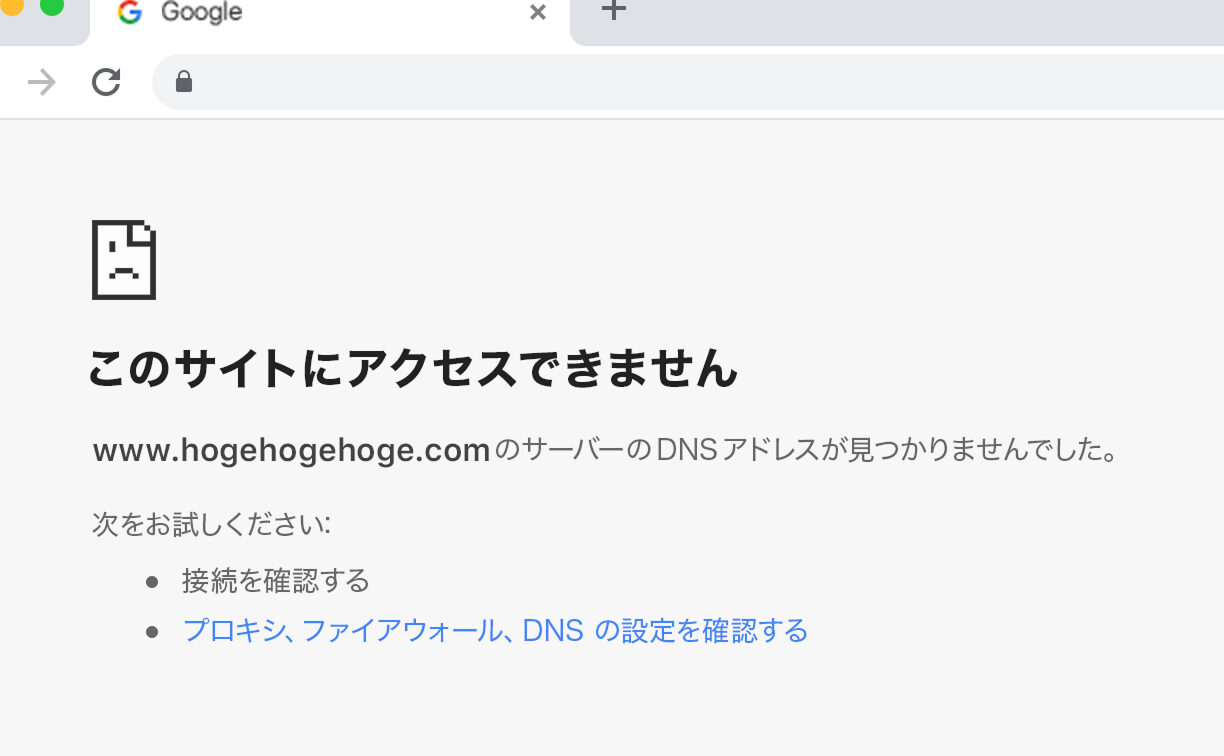Click the green maximize window button
This screenshot has height=756, width=1224.
pos(52,6)
